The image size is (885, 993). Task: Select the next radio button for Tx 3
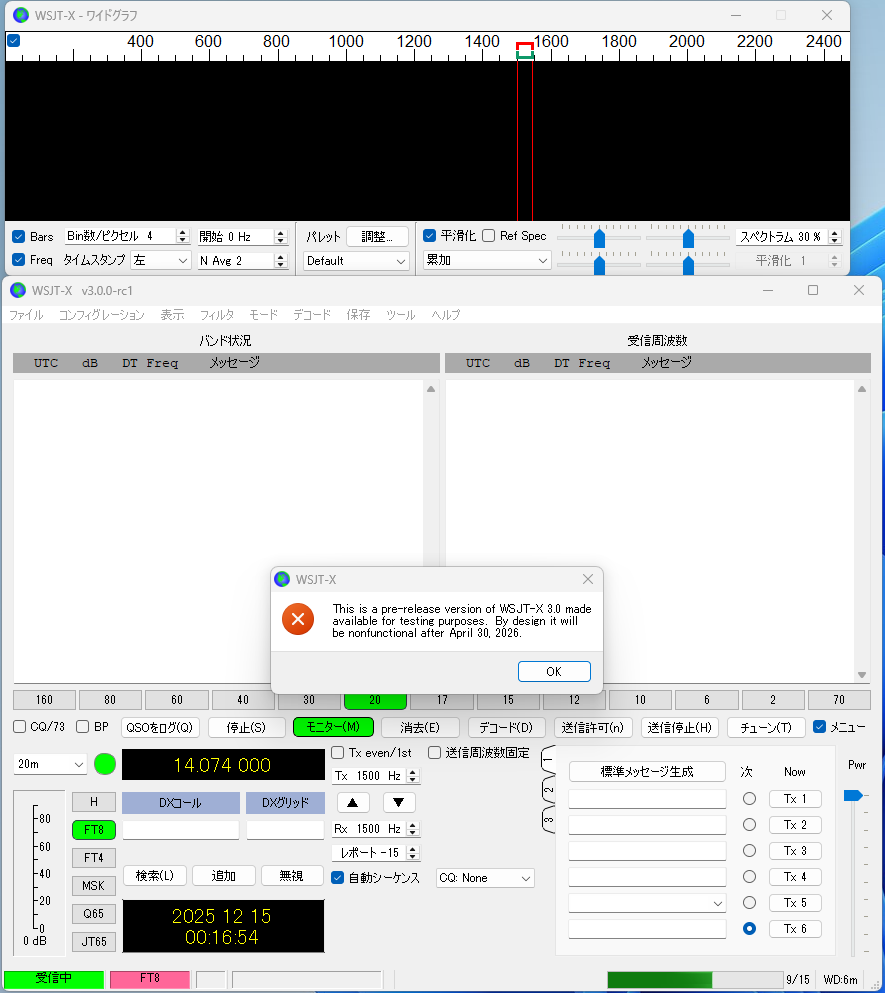click(749, 851)
